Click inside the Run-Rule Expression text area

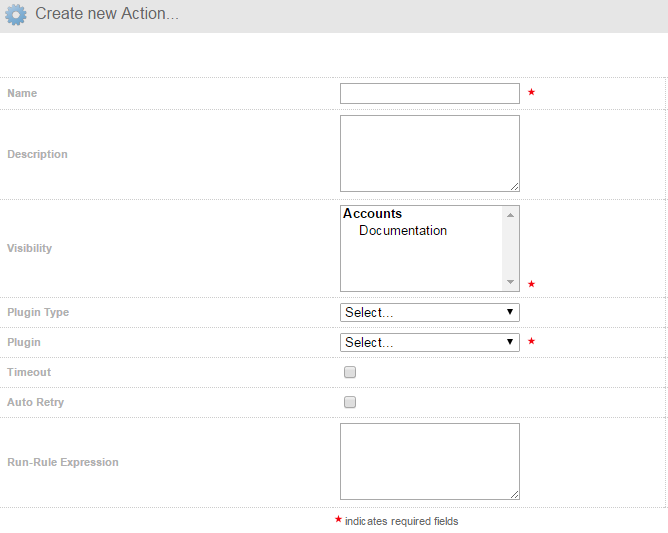[430, 461]
